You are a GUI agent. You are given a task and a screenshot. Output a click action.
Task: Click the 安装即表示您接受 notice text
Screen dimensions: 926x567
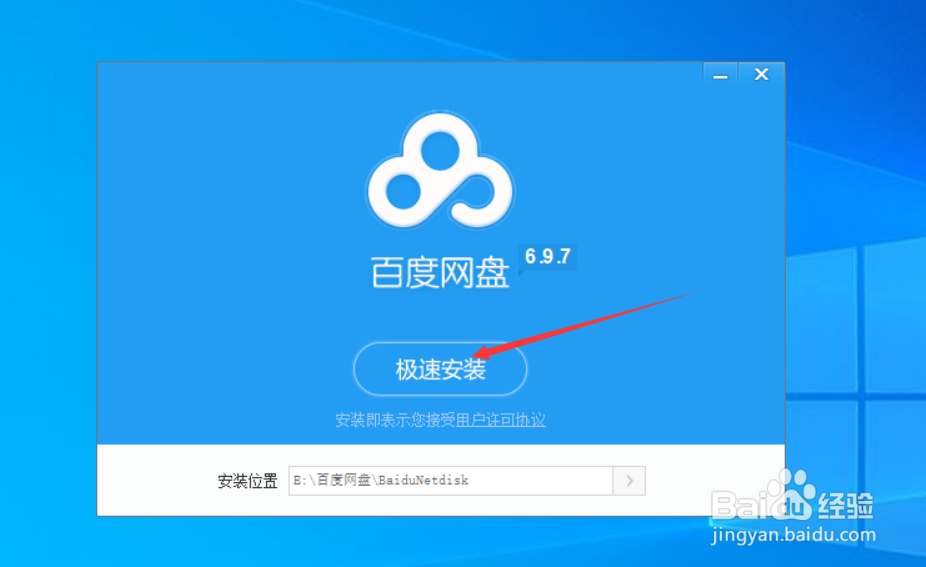point(396,420)
